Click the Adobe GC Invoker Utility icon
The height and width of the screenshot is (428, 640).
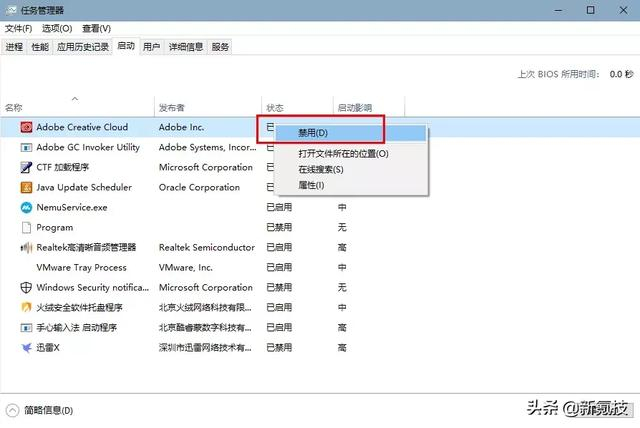(x=26, y=147)
